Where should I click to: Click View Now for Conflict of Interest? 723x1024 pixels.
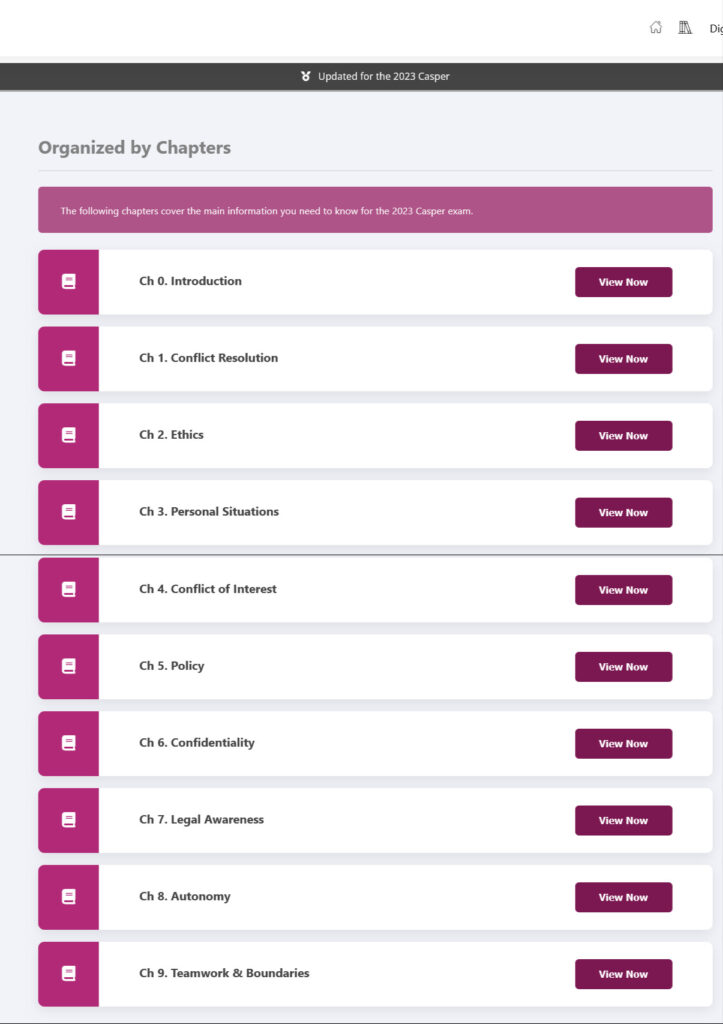tap(623, 590)
